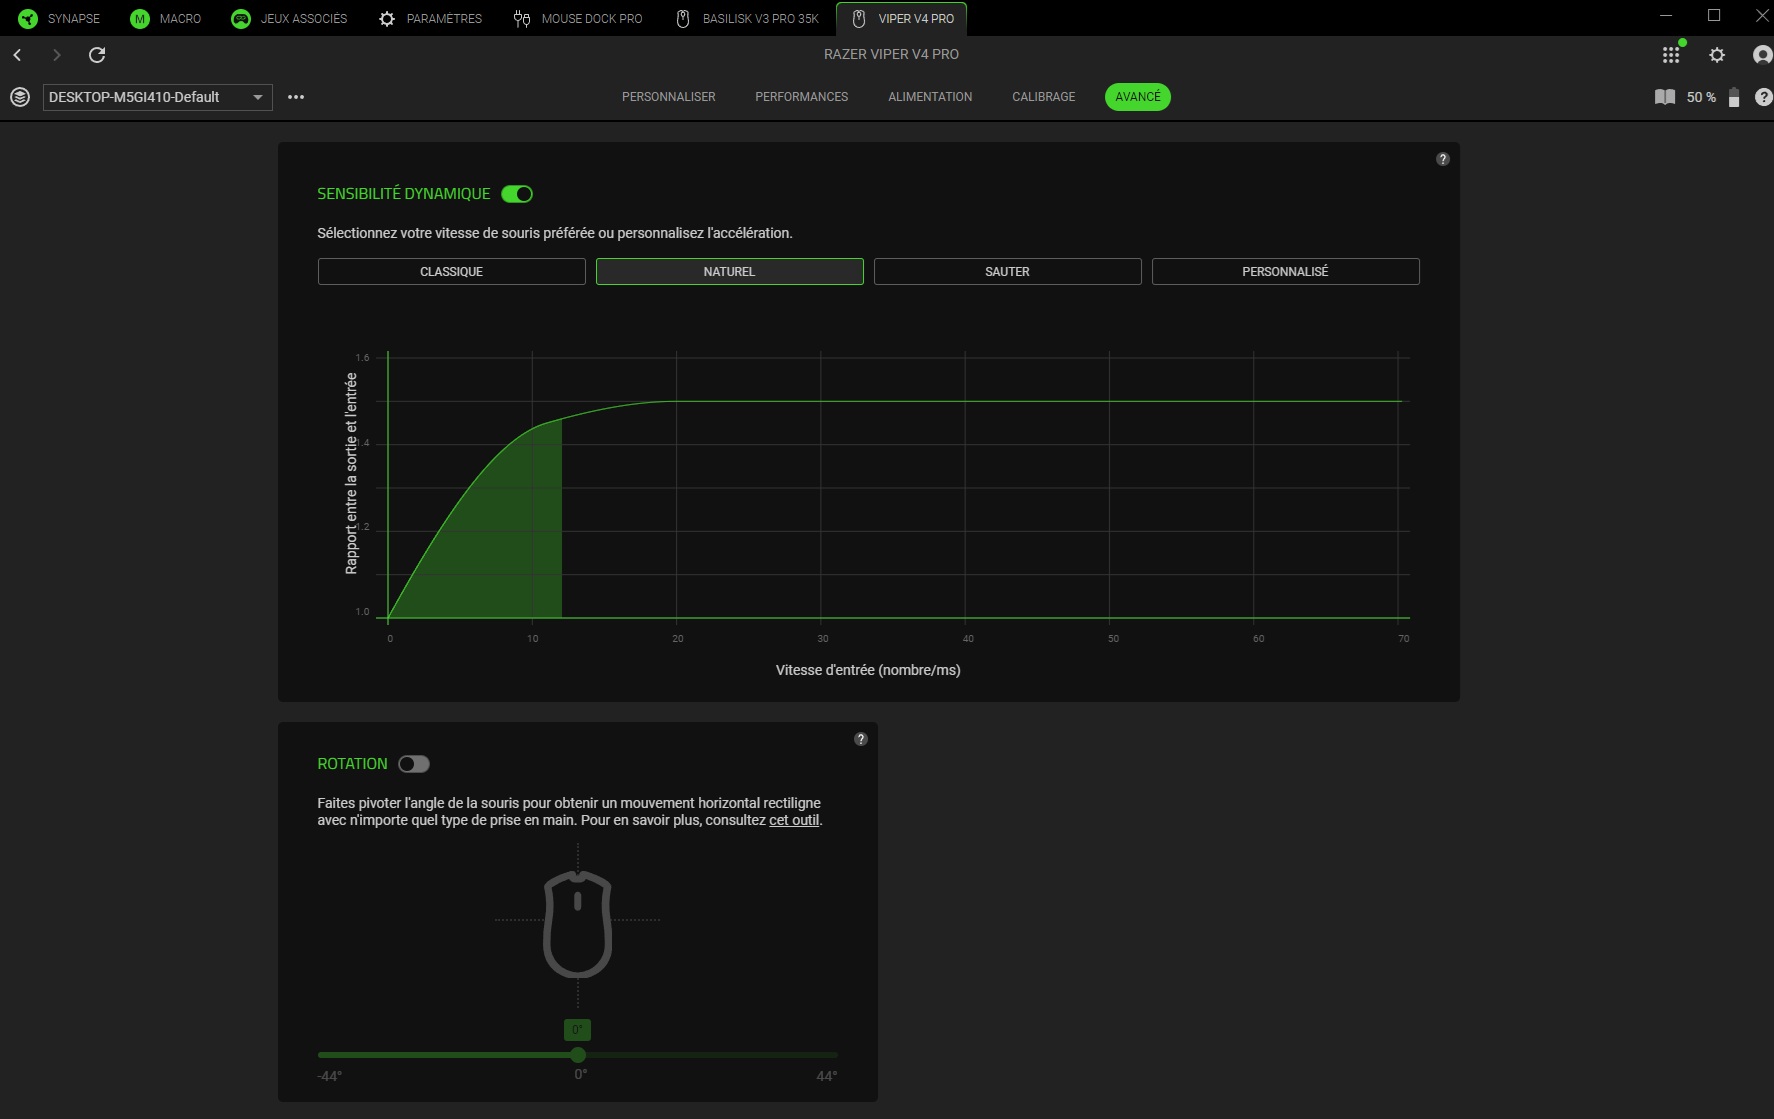This screenshot has width=1774, height=1119.
Task: Select the Classique sensitivity preset
Action: 451,272
